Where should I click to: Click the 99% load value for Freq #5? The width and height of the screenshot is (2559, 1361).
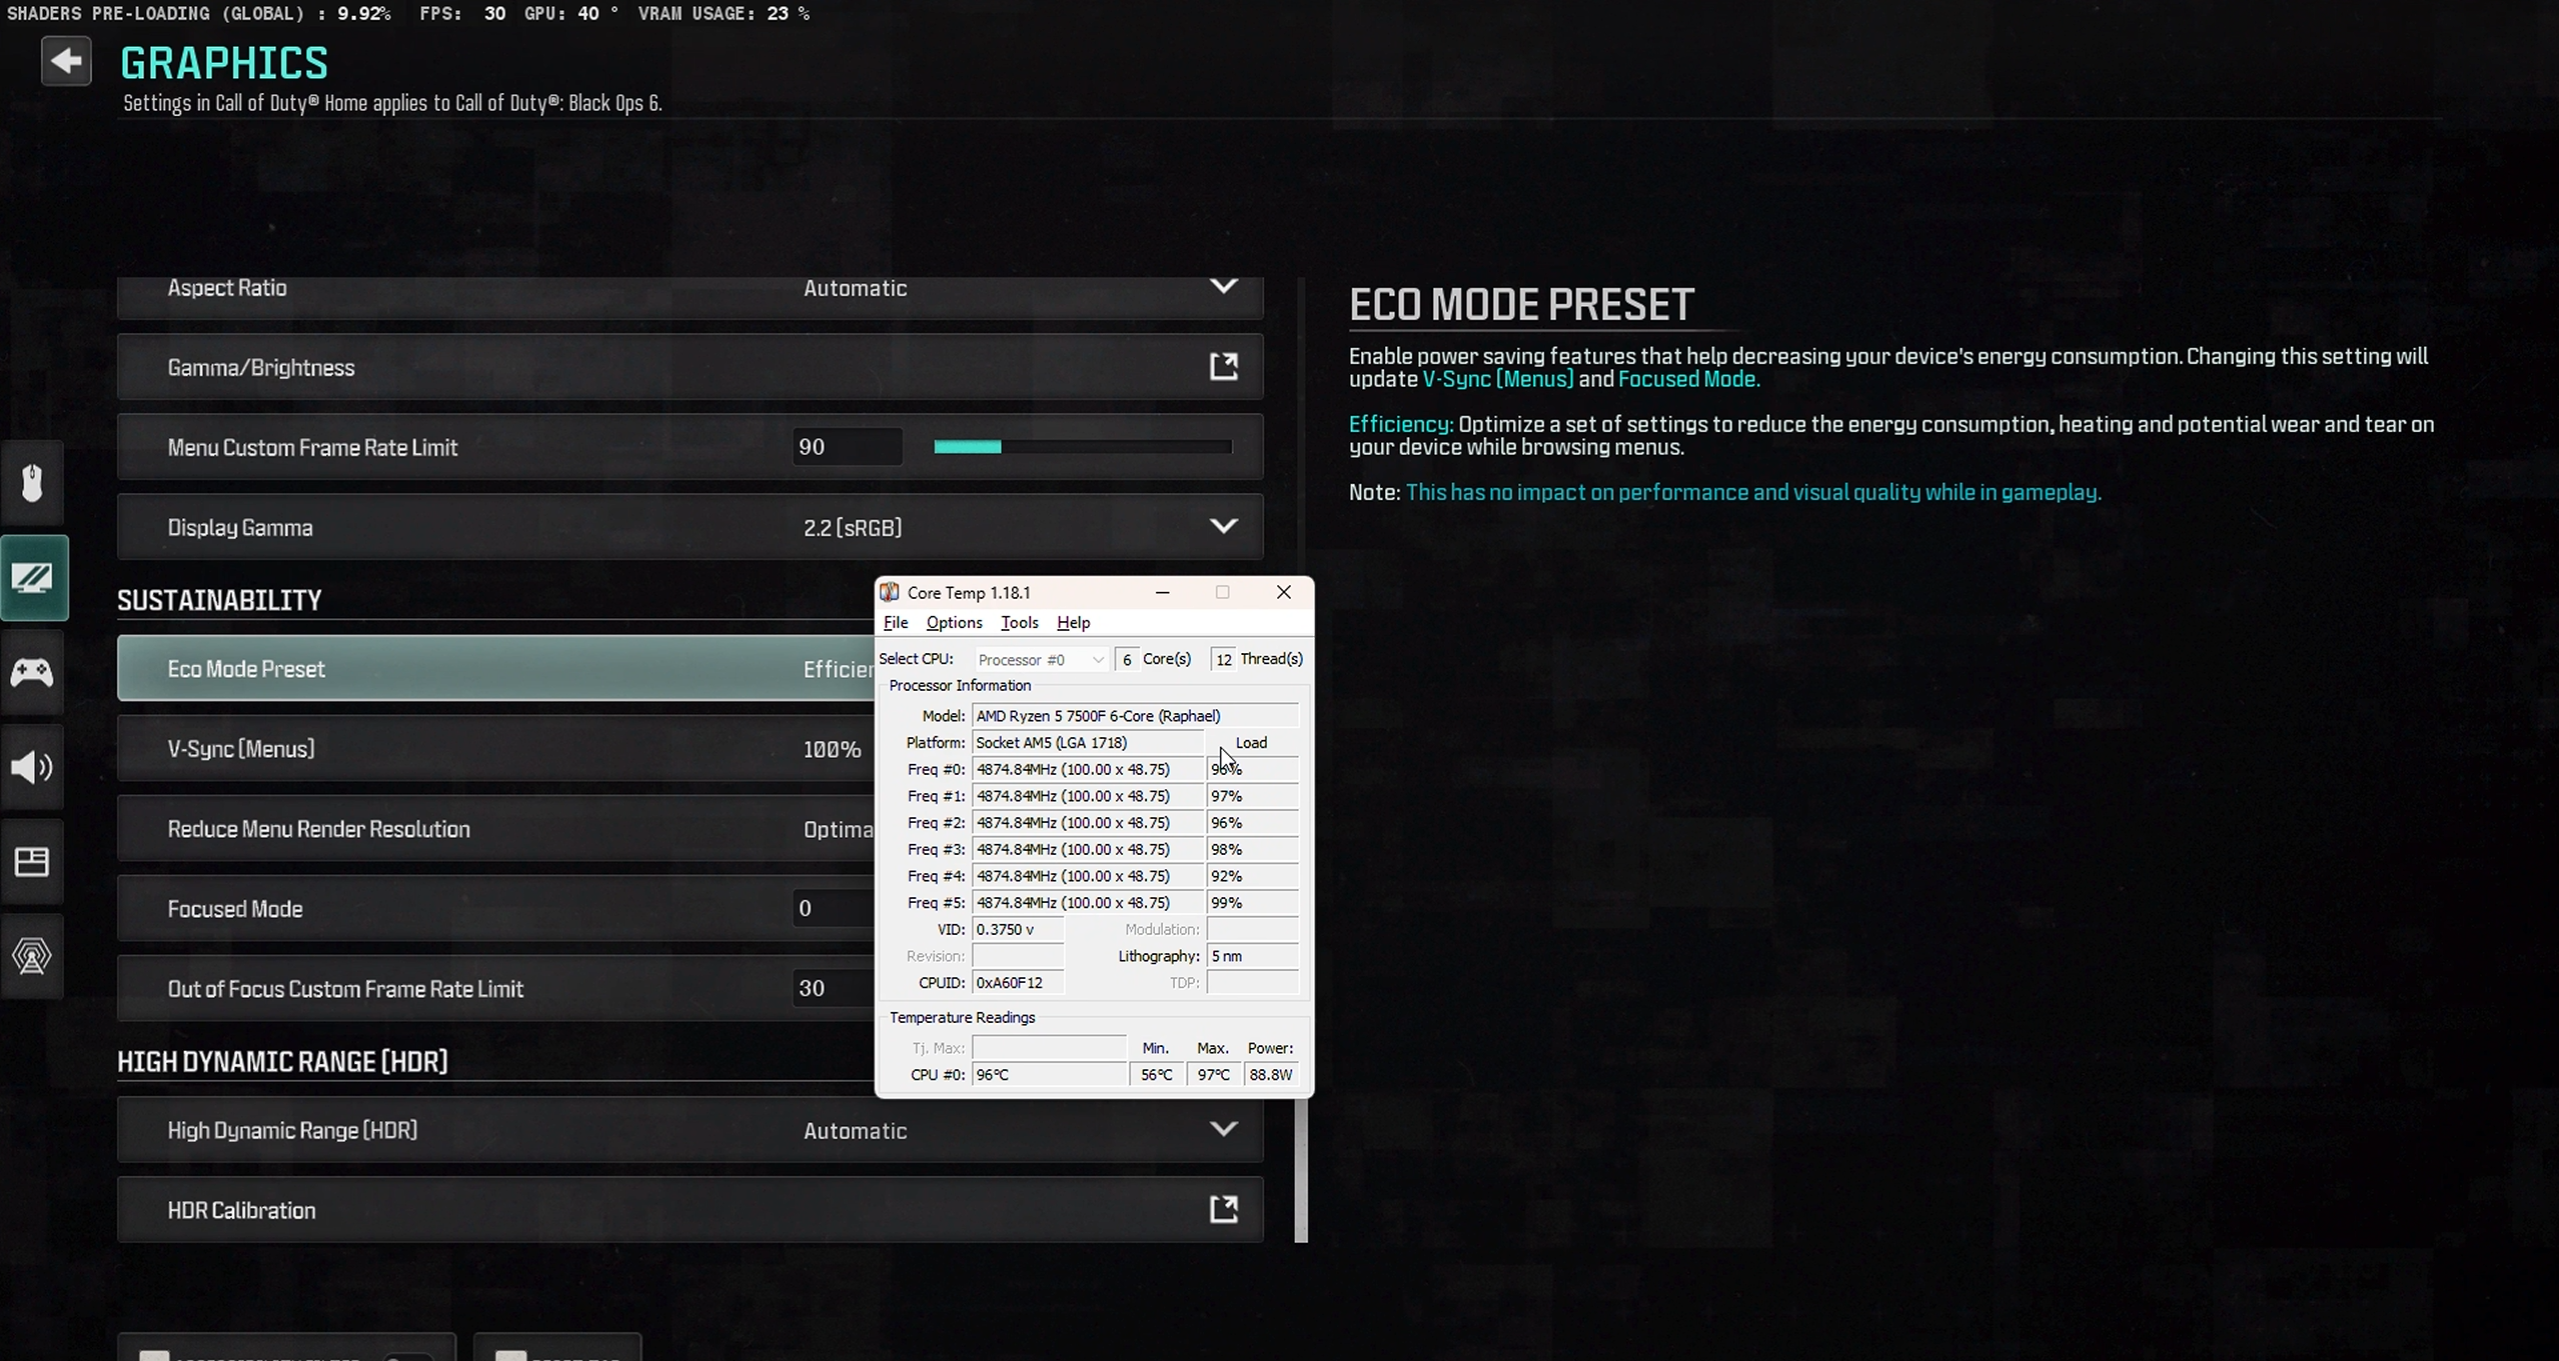click(x=1252, y=903)
